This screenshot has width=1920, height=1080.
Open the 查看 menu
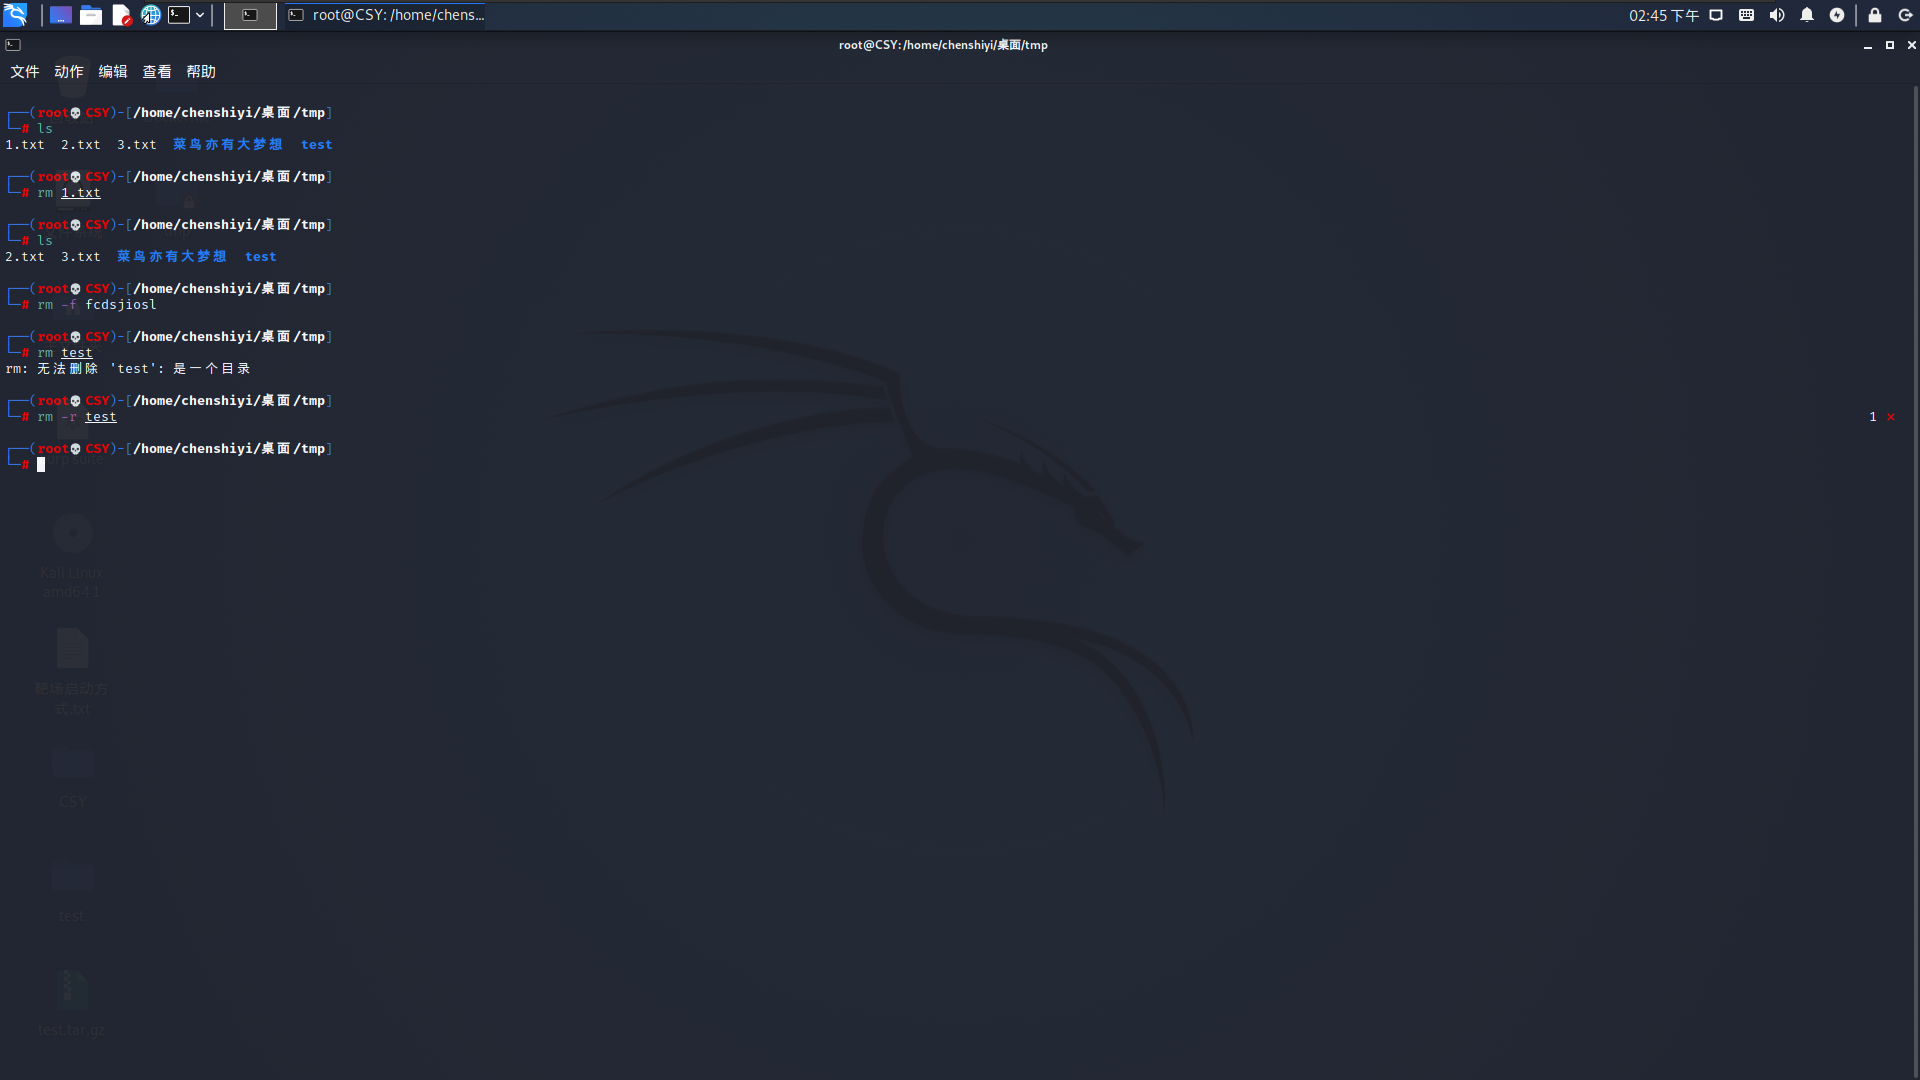coord(157,72)
